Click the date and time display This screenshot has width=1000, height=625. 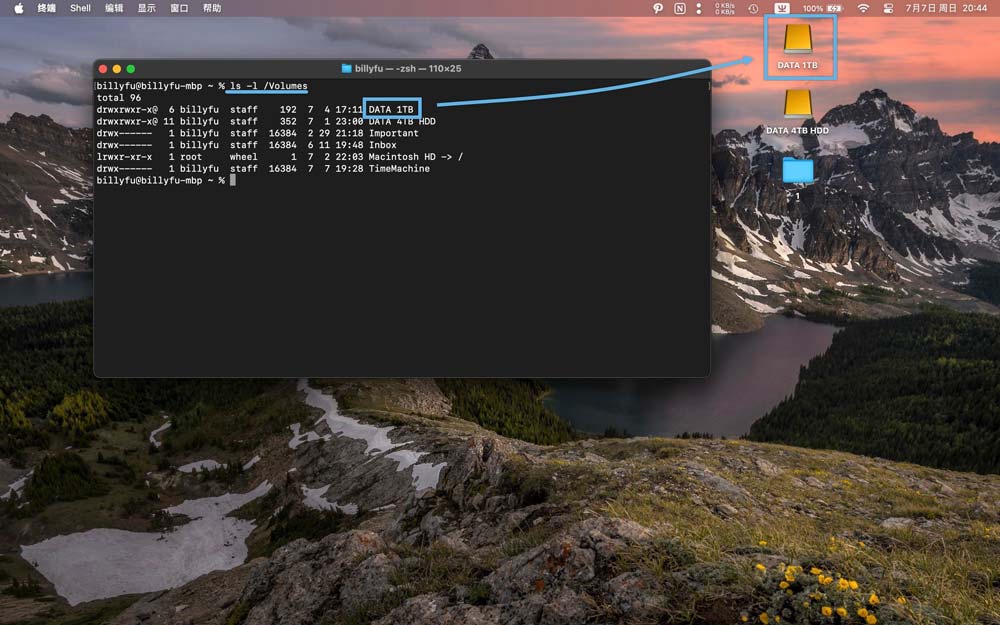pos(947,8)
